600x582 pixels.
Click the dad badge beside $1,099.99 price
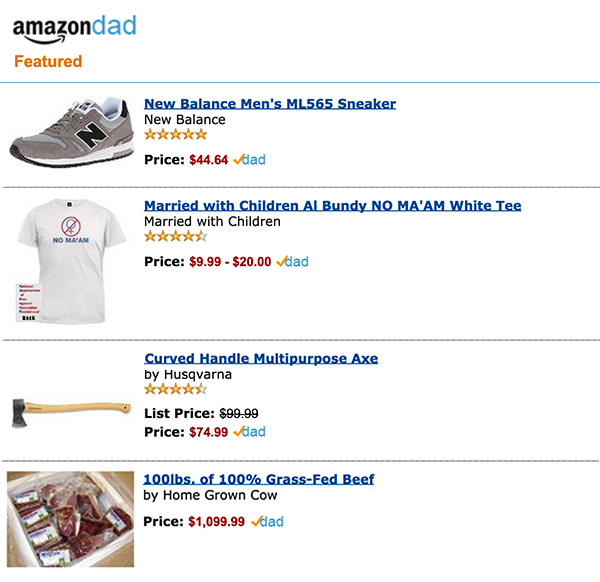coord(267,521)
